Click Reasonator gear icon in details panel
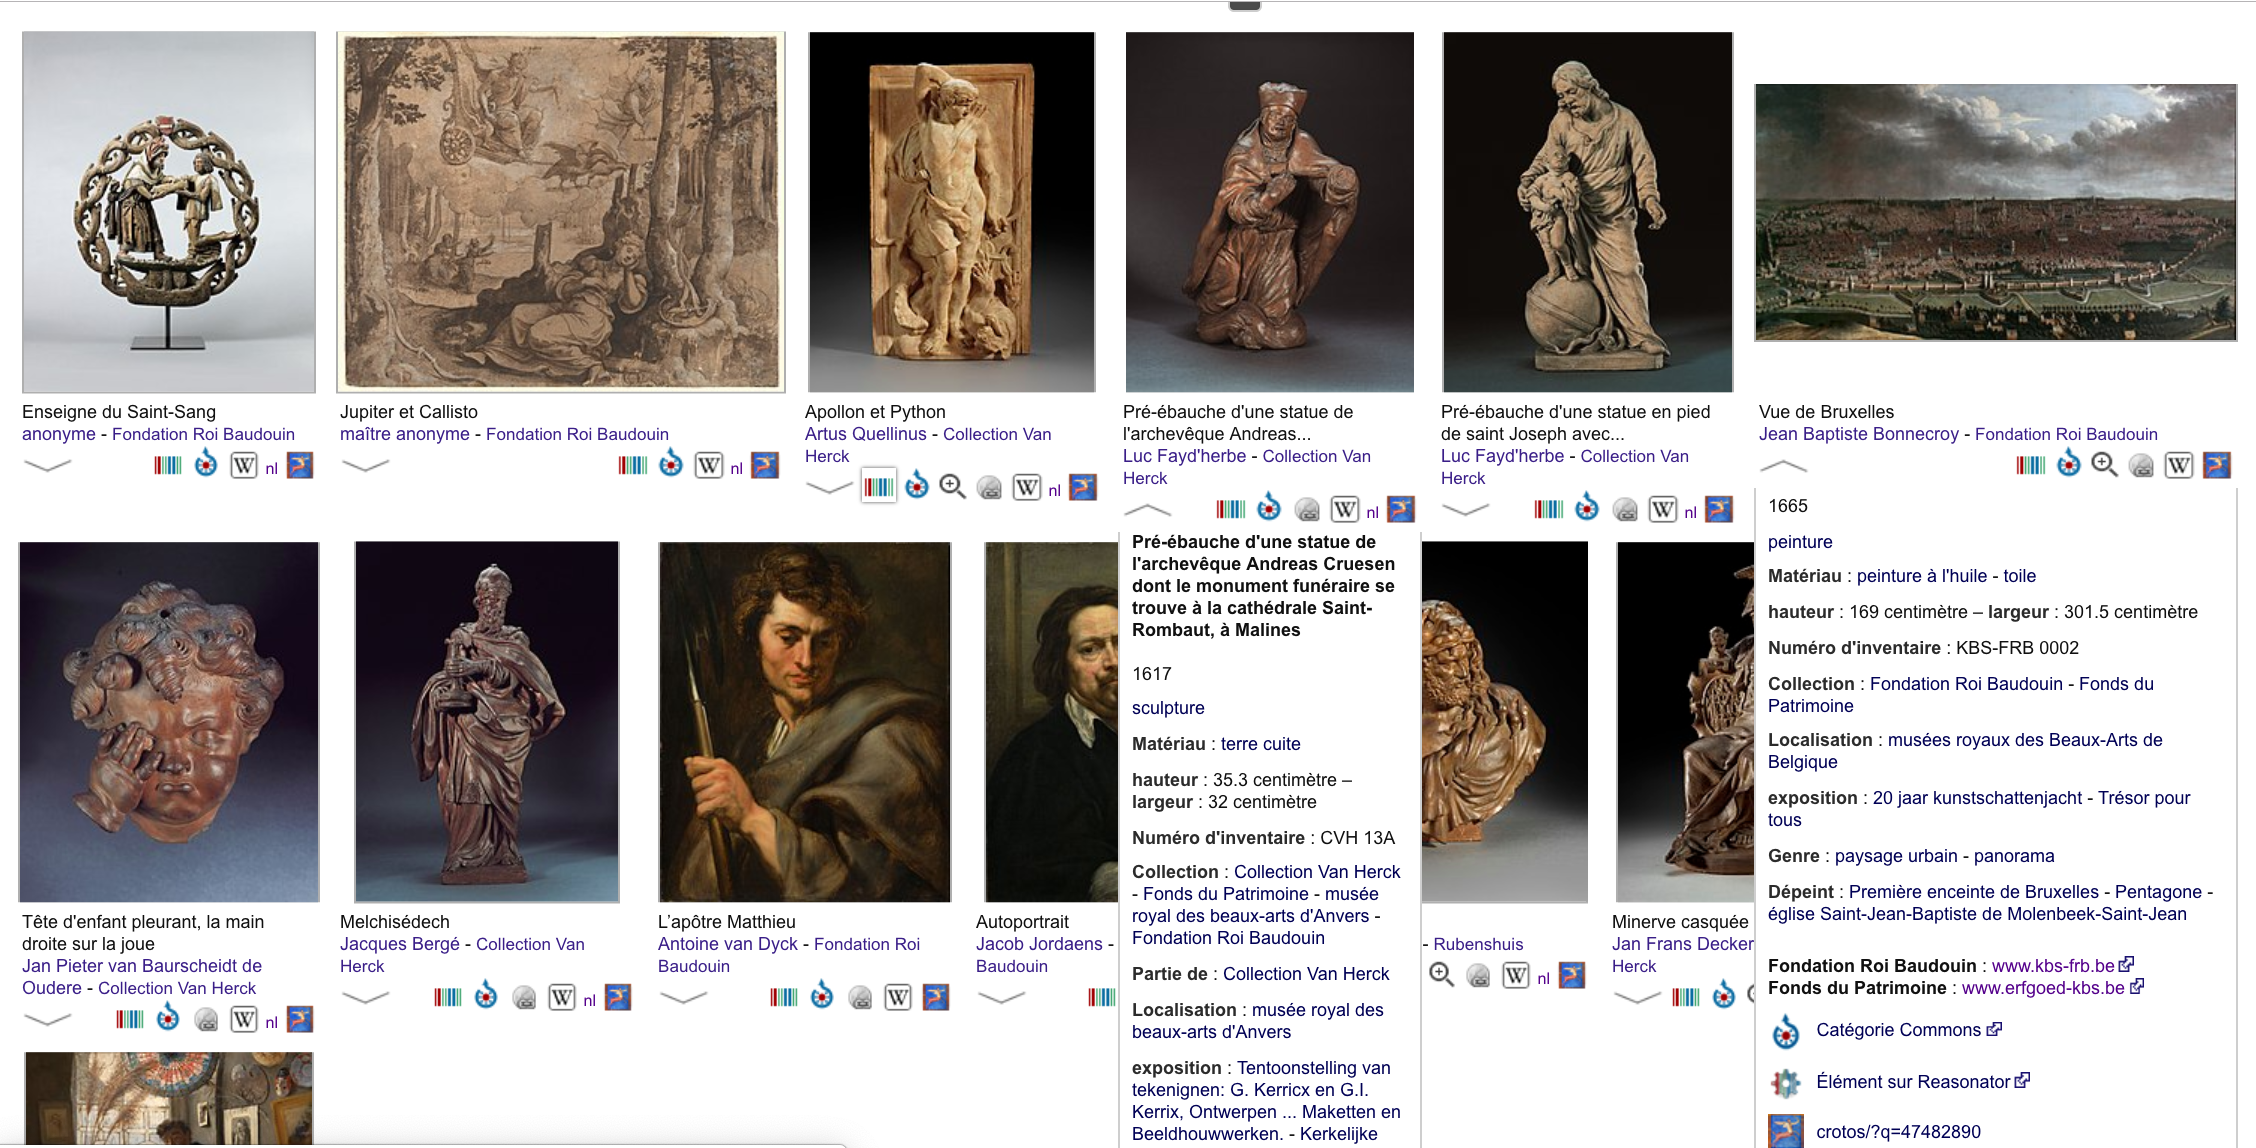The width and height of the screenshot is (2256, 1148). (1786, 1082)
